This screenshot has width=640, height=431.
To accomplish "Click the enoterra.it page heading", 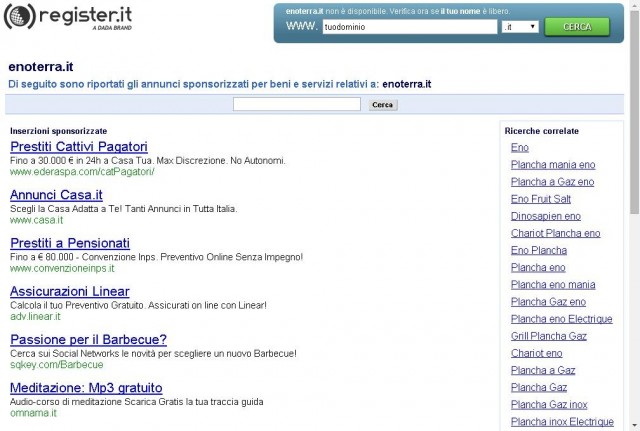I will (41, 67).
